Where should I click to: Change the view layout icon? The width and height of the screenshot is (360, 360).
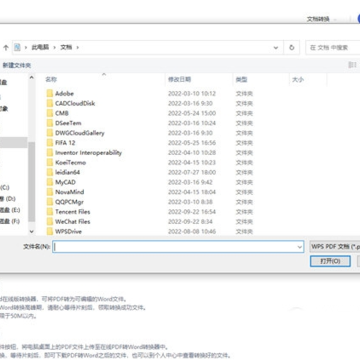[353, 65]
